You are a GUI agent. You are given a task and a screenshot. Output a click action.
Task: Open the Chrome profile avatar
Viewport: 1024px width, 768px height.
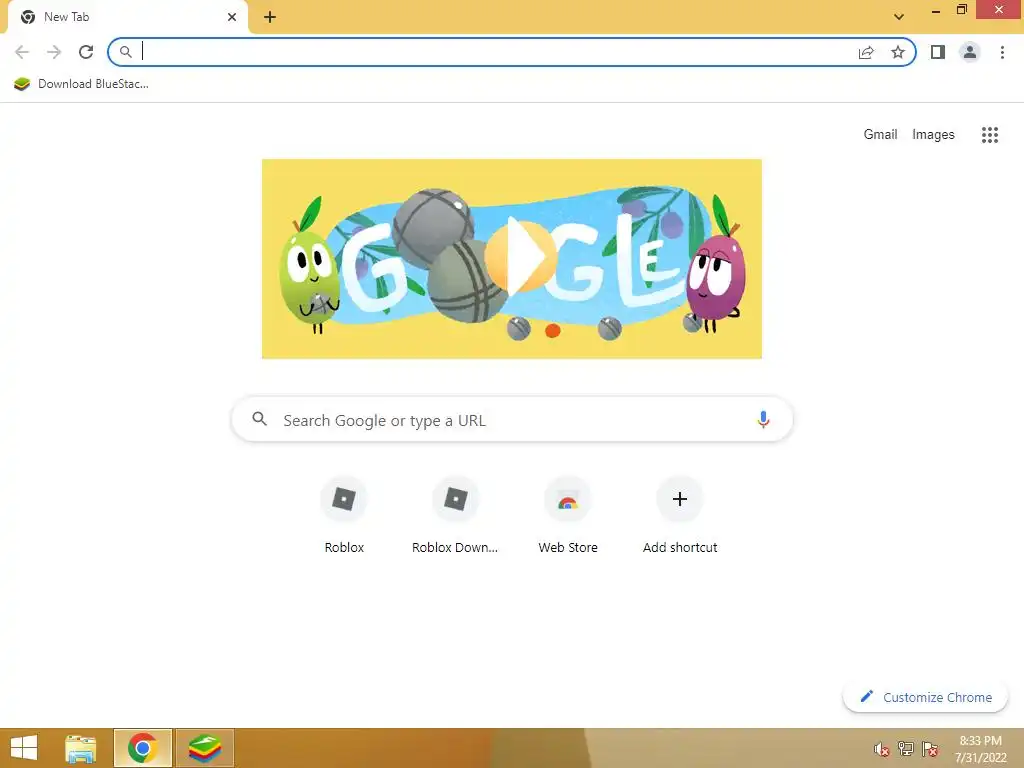pyautogui.click(x=970, y=52)
